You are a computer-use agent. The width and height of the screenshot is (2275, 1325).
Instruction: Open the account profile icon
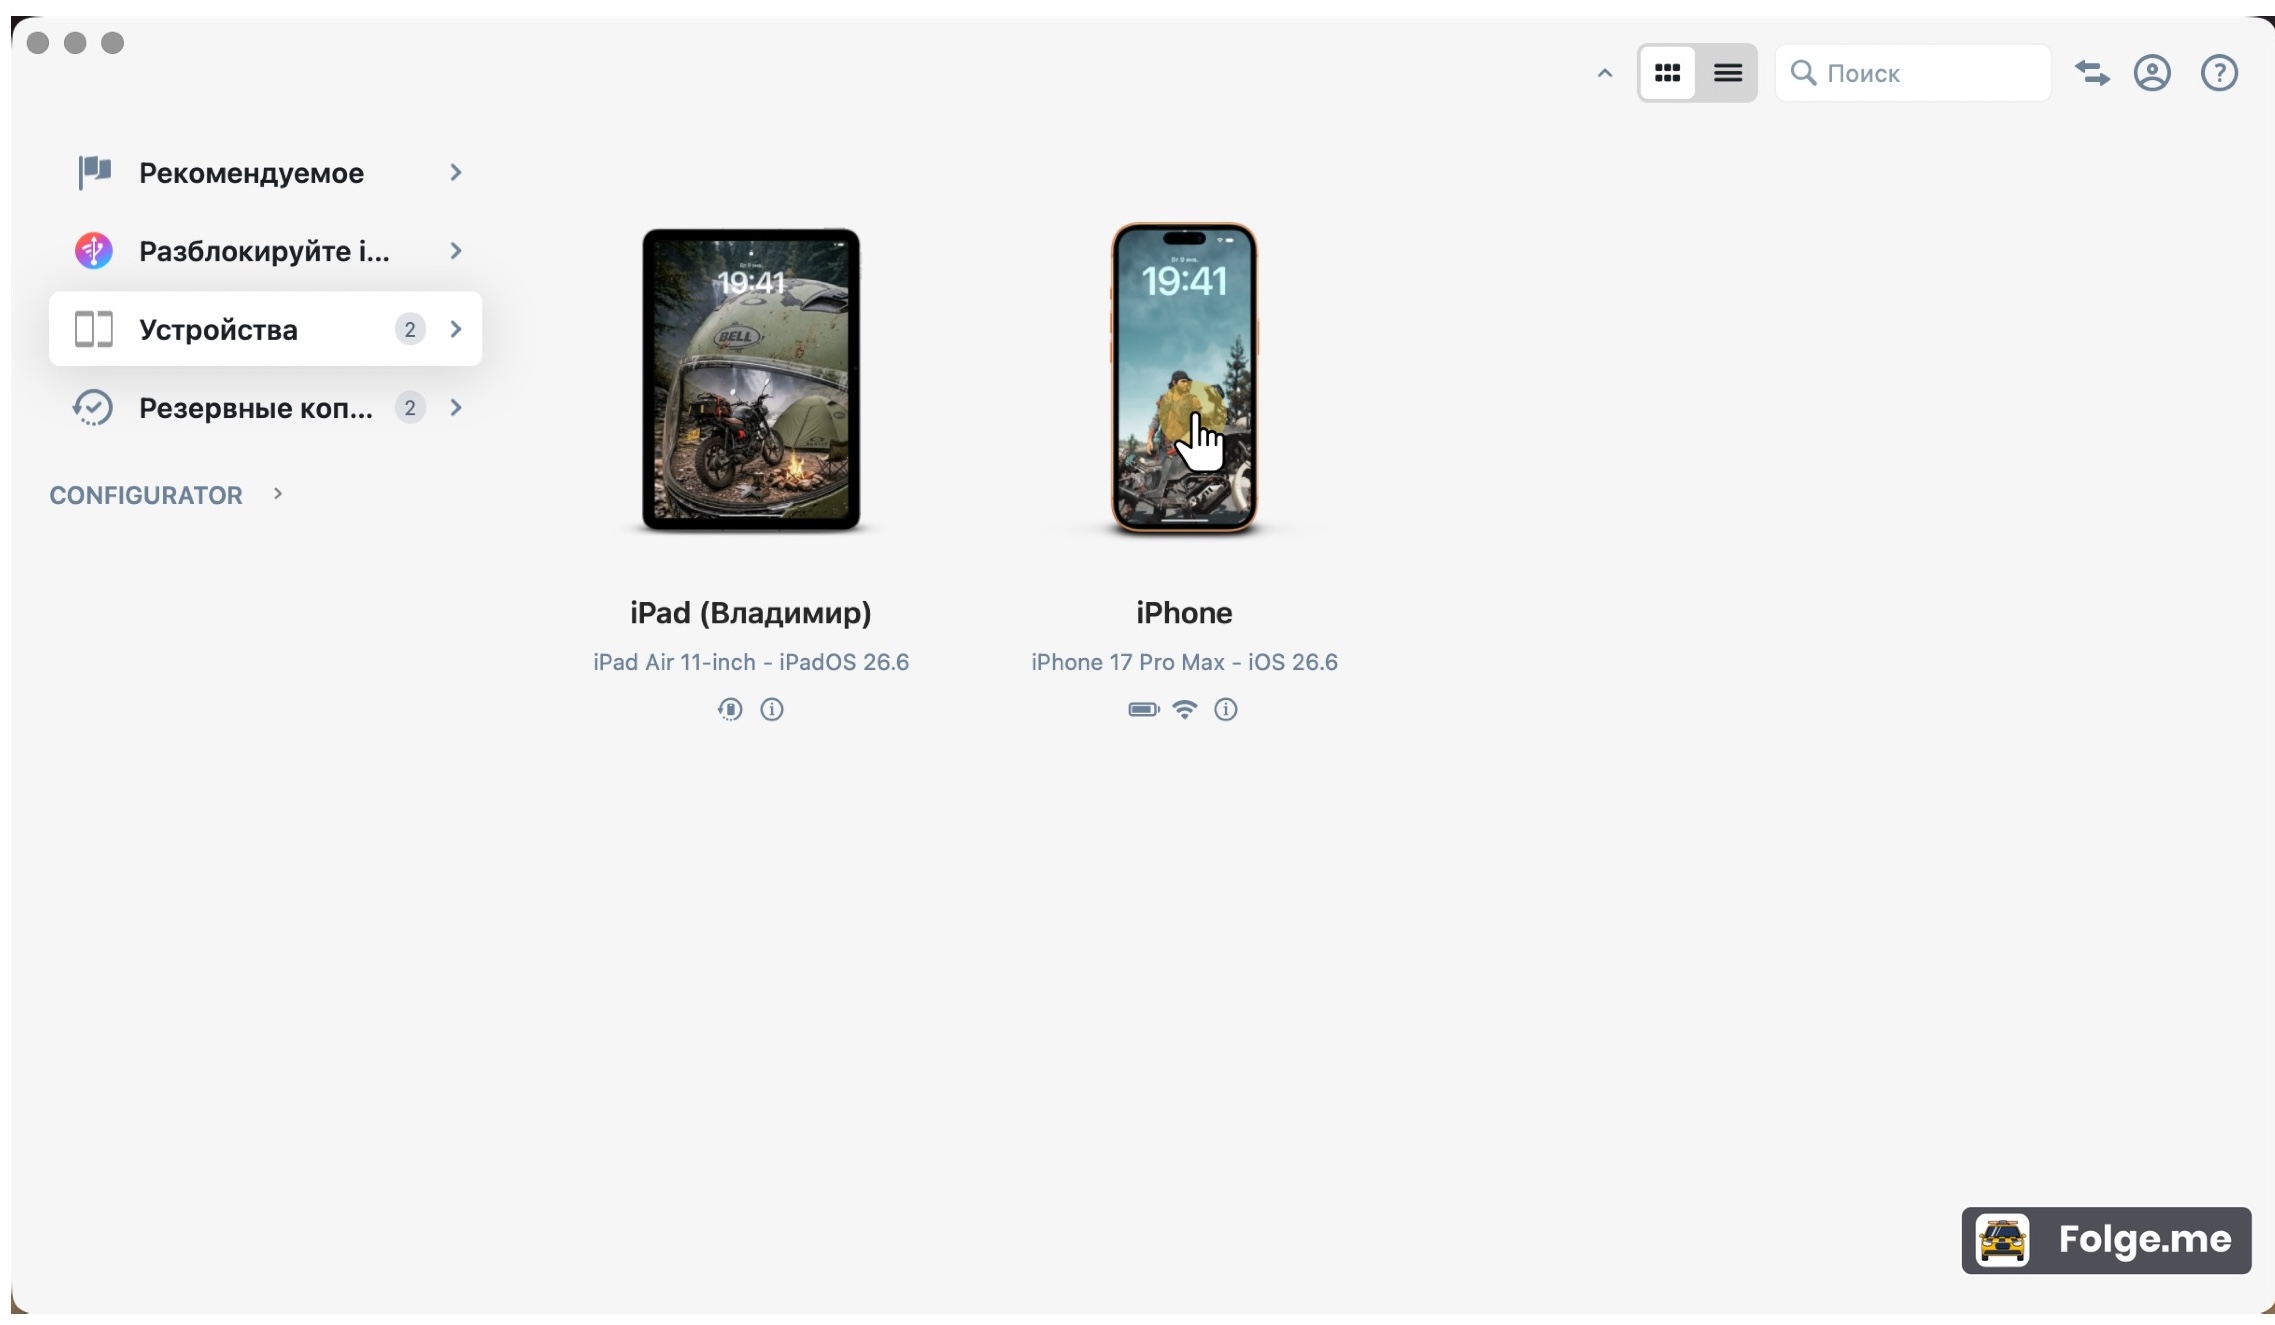(2152, 73)
